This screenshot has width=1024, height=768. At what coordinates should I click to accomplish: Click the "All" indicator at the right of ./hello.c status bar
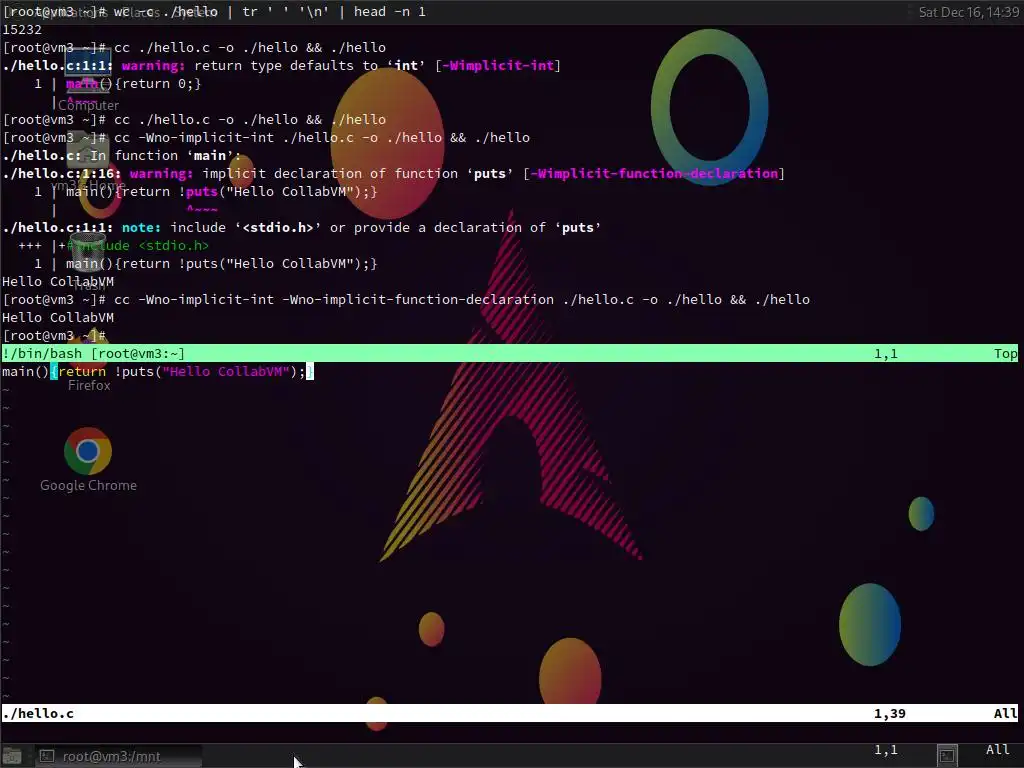click(x=1006, y=713)
